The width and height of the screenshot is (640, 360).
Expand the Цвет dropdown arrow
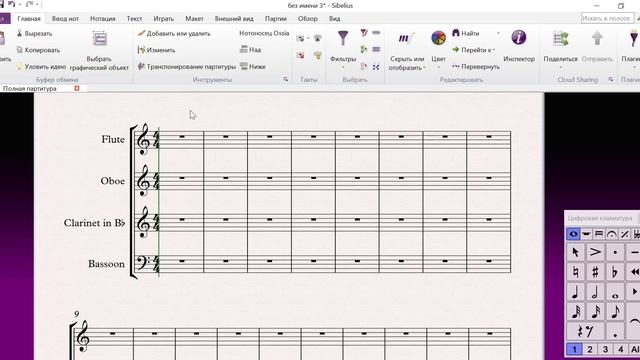pyautogui.click(x=438, y=67)
